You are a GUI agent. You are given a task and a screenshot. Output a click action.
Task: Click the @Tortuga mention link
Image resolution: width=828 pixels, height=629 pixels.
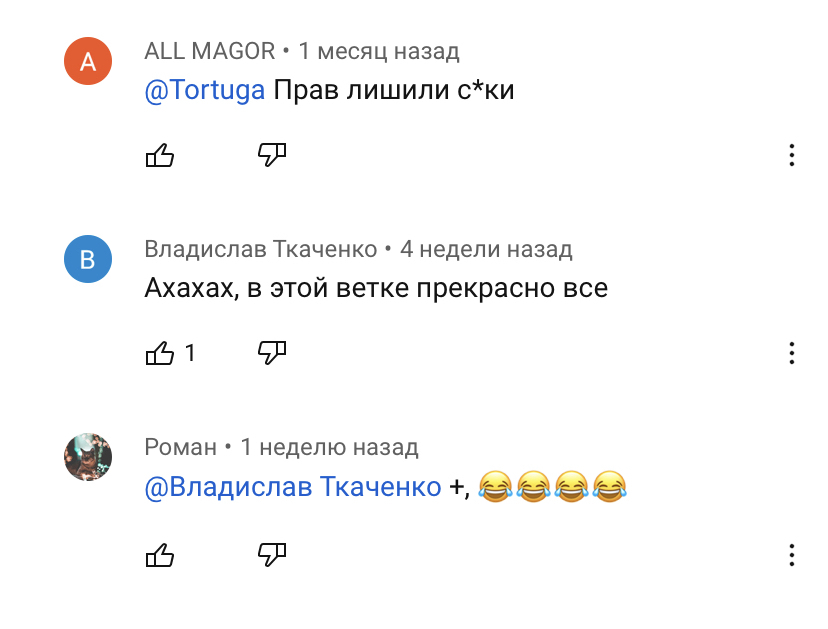coord(205,90)
